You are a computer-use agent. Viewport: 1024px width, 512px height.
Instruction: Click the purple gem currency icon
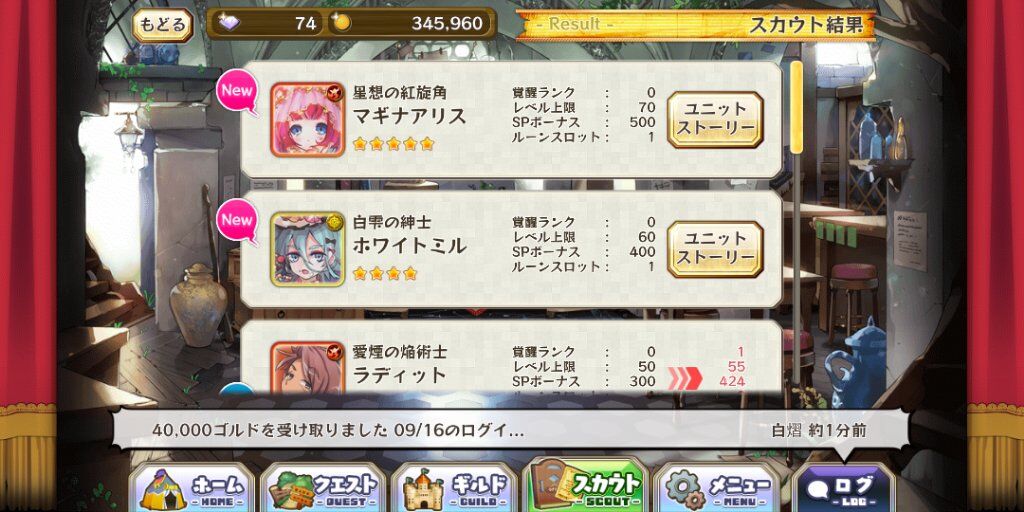(228, 24)
